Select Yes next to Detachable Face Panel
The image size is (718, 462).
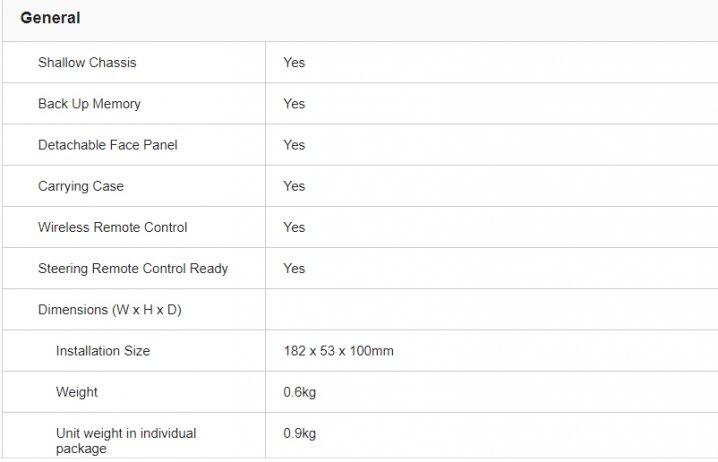point(294,145)
